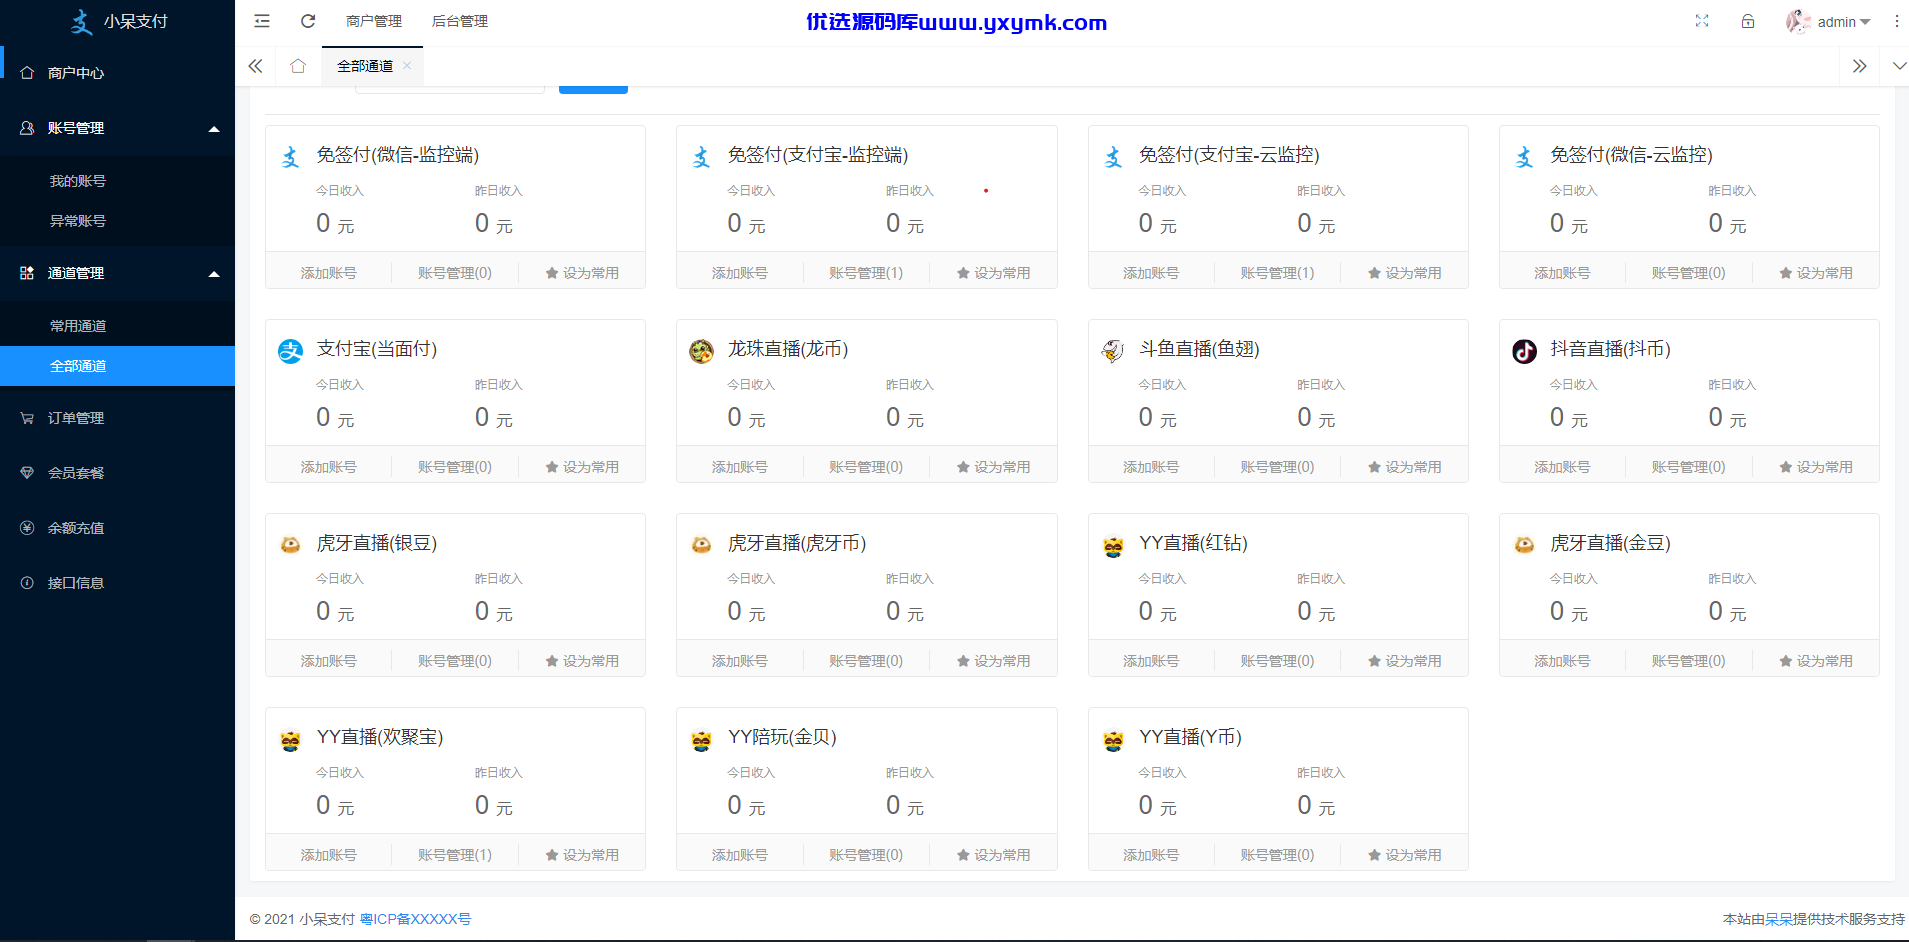Open 异常账号 in the sidebar

(117, 221)
